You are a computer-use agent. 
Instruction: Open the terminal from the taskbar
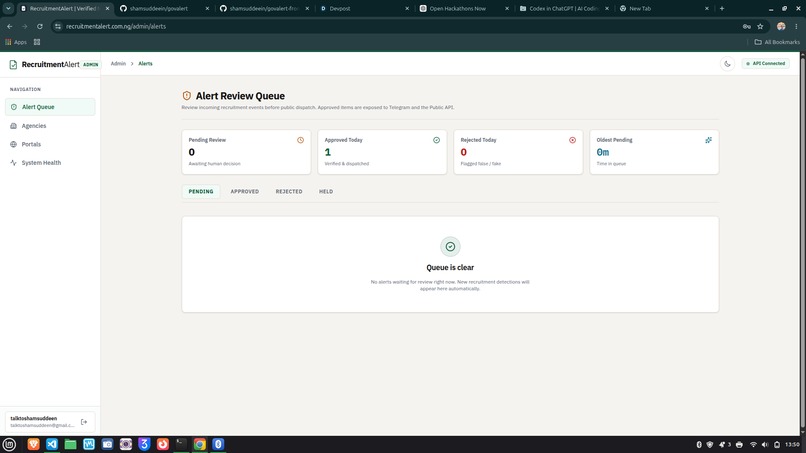181,444
